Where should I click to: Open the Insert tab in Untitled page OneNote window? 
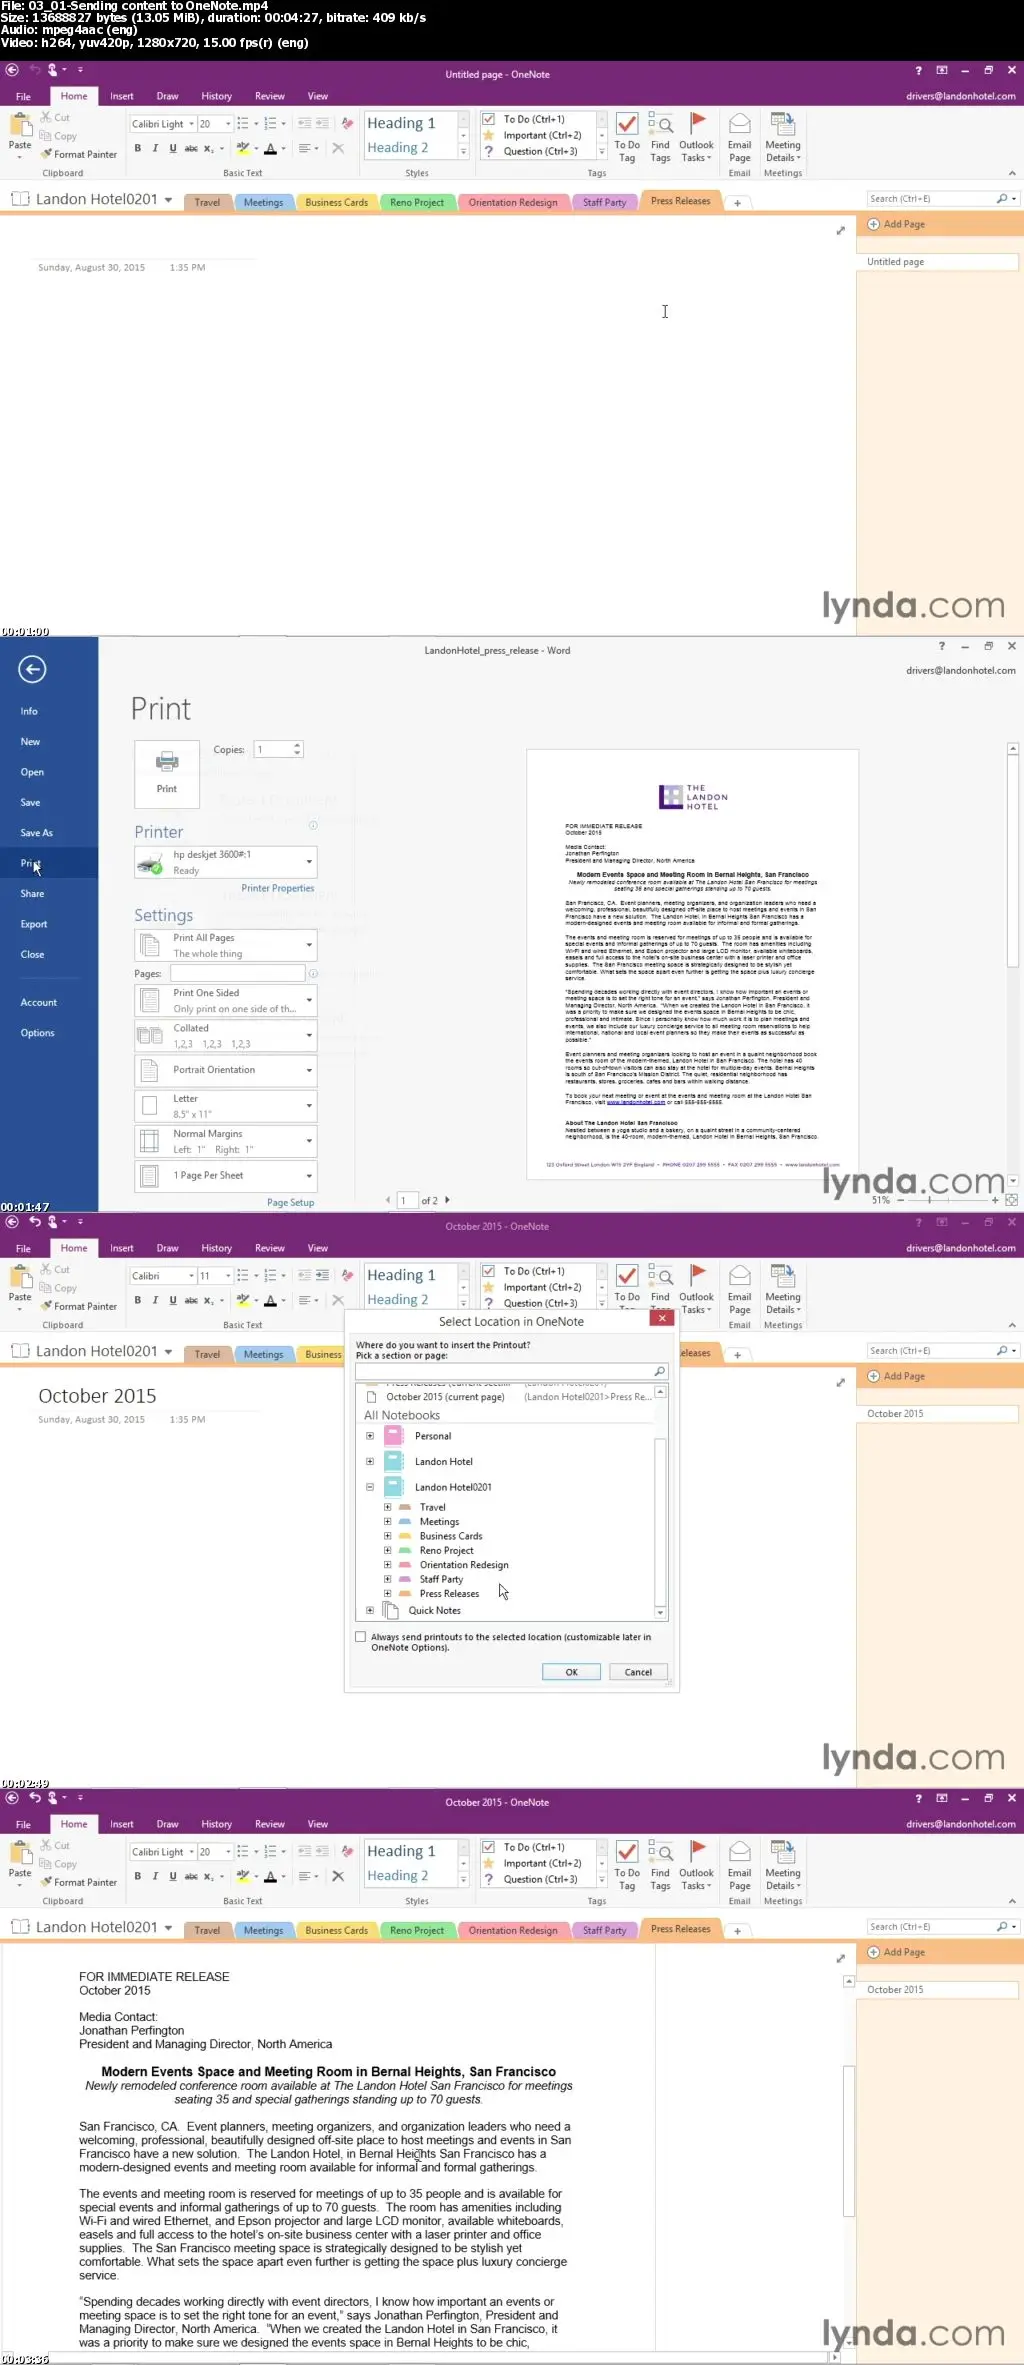122,96
